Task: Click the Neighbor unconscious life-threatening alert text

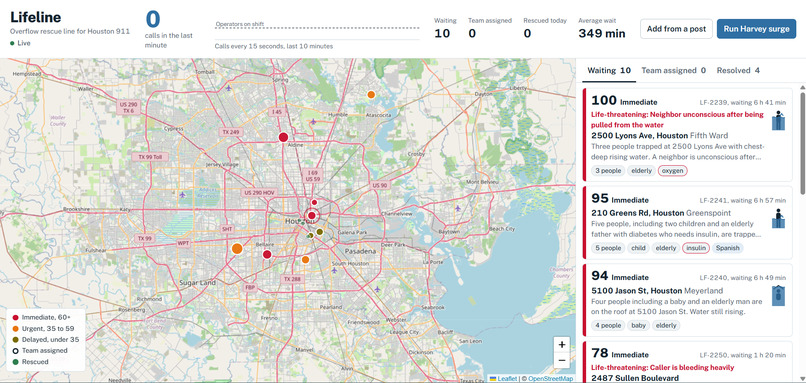Action: 677,119
